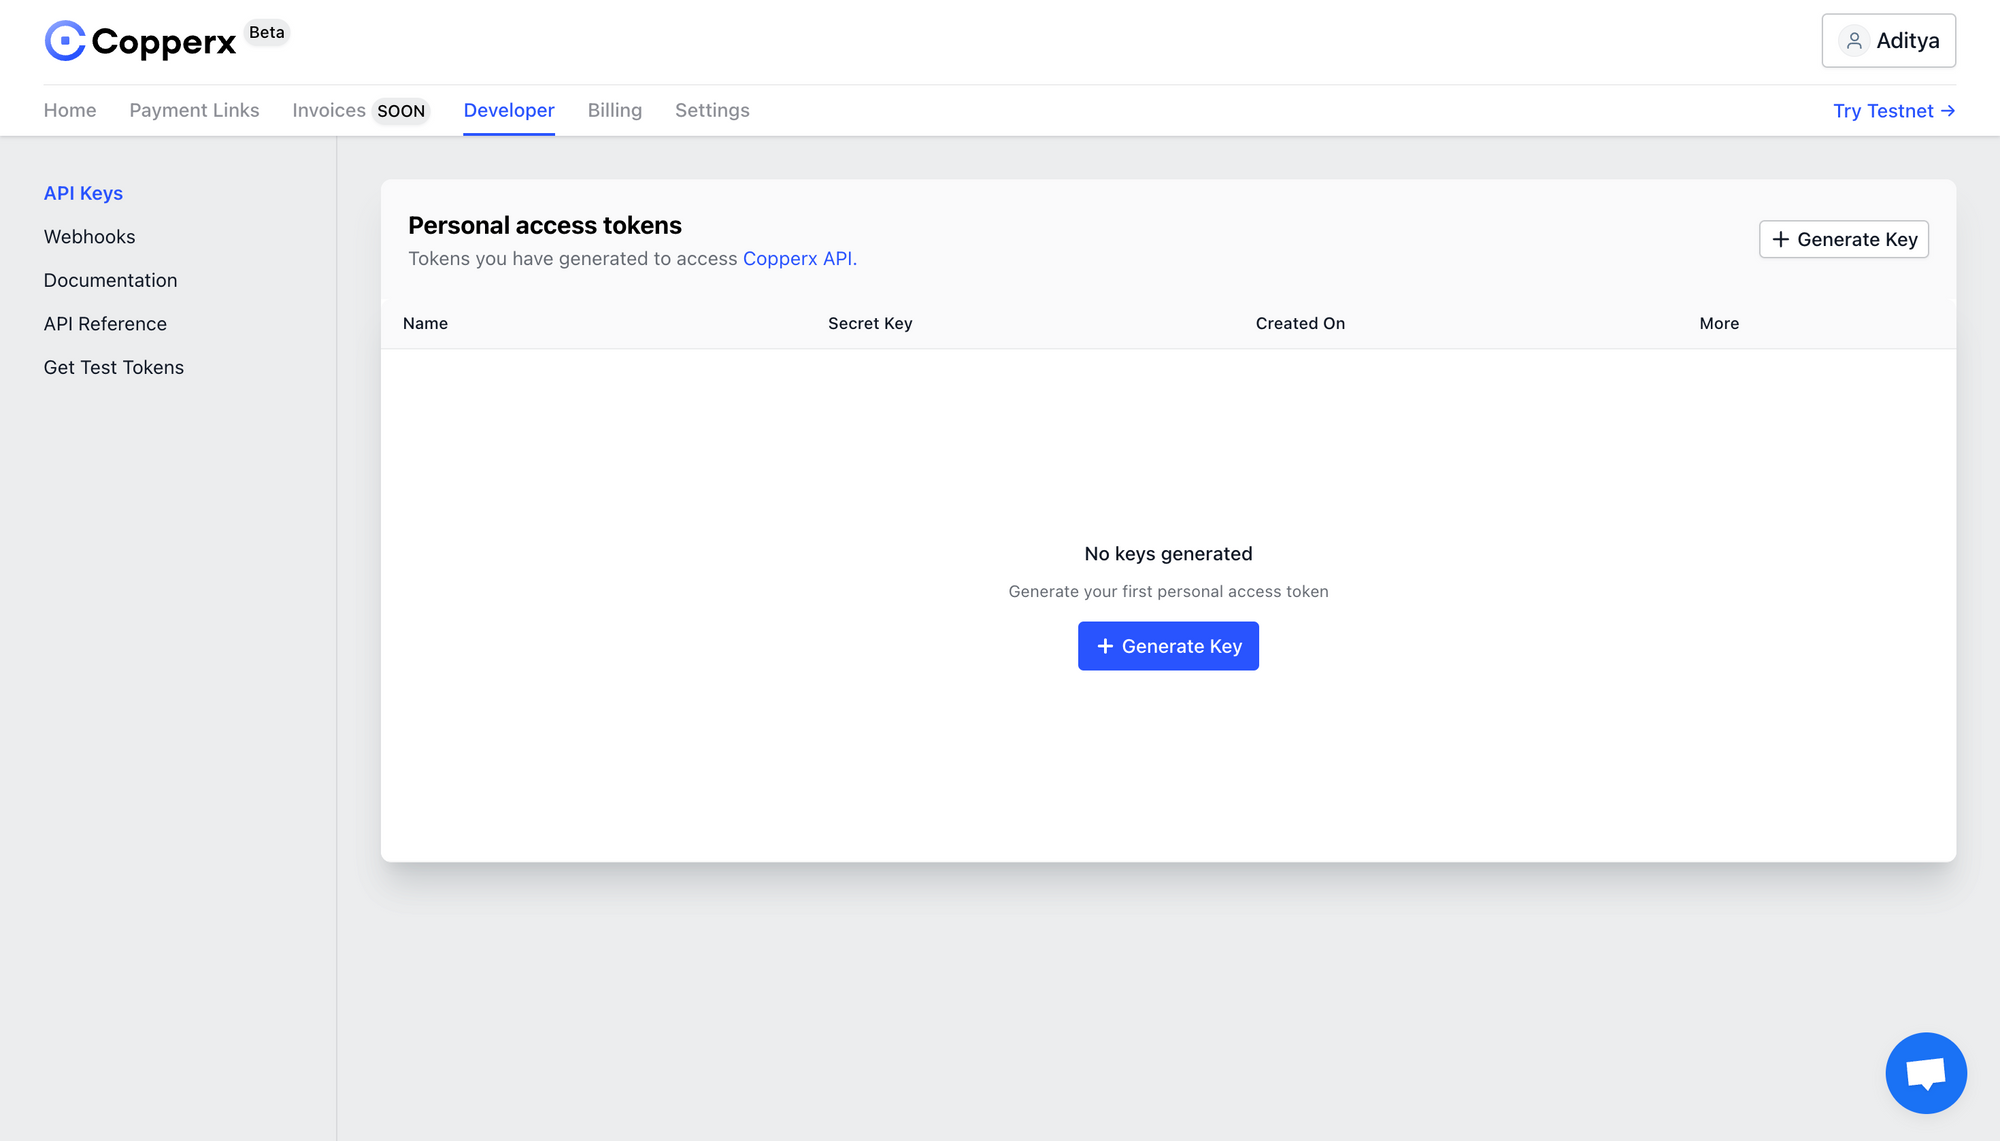Click the 'No keys generated' message
2000x1141 pixels.
(1168, 553)
